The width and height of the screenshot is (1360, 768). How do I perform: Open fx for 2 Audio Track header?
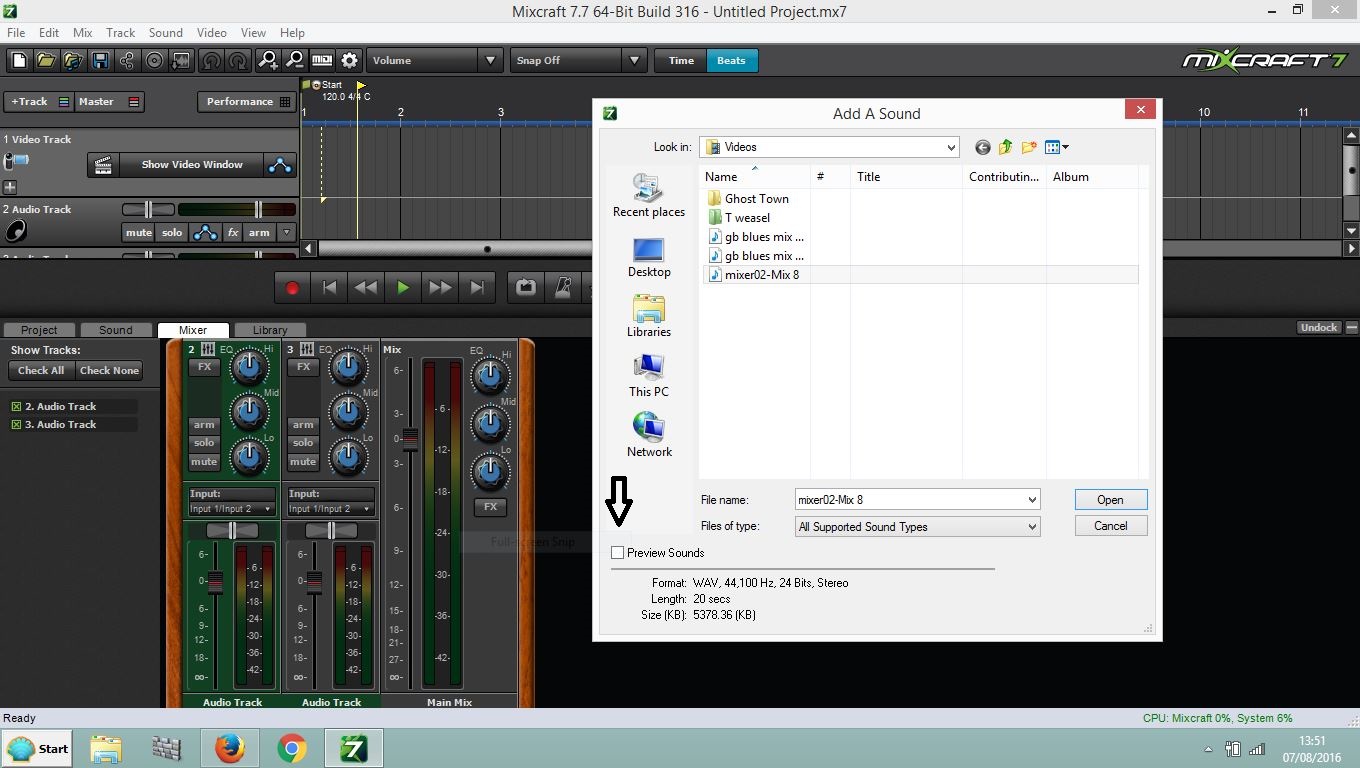point(232,233)
